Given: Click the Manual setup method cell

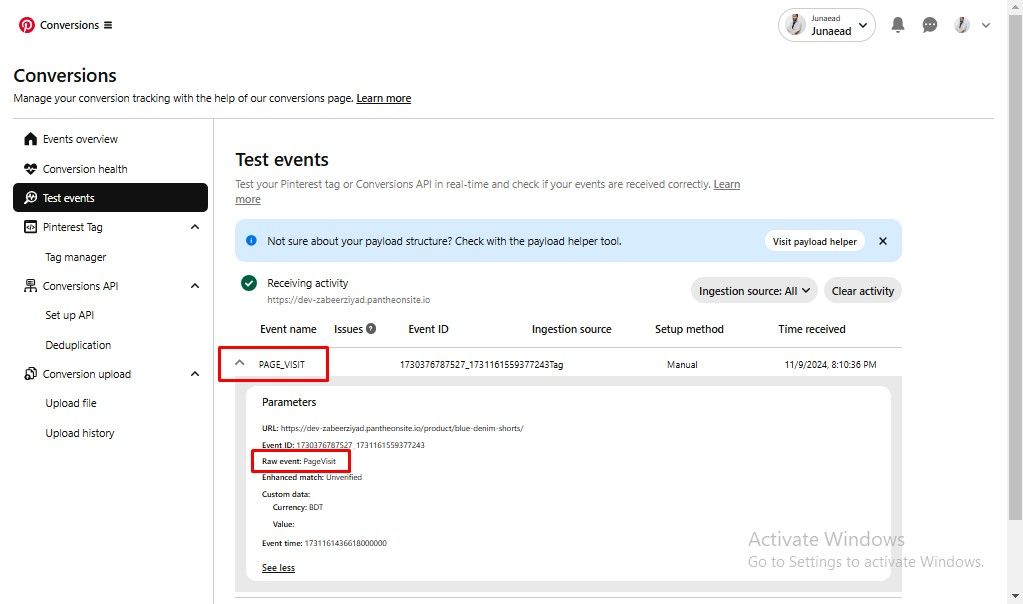Looking at the screenshot, I should click(682, 365).
